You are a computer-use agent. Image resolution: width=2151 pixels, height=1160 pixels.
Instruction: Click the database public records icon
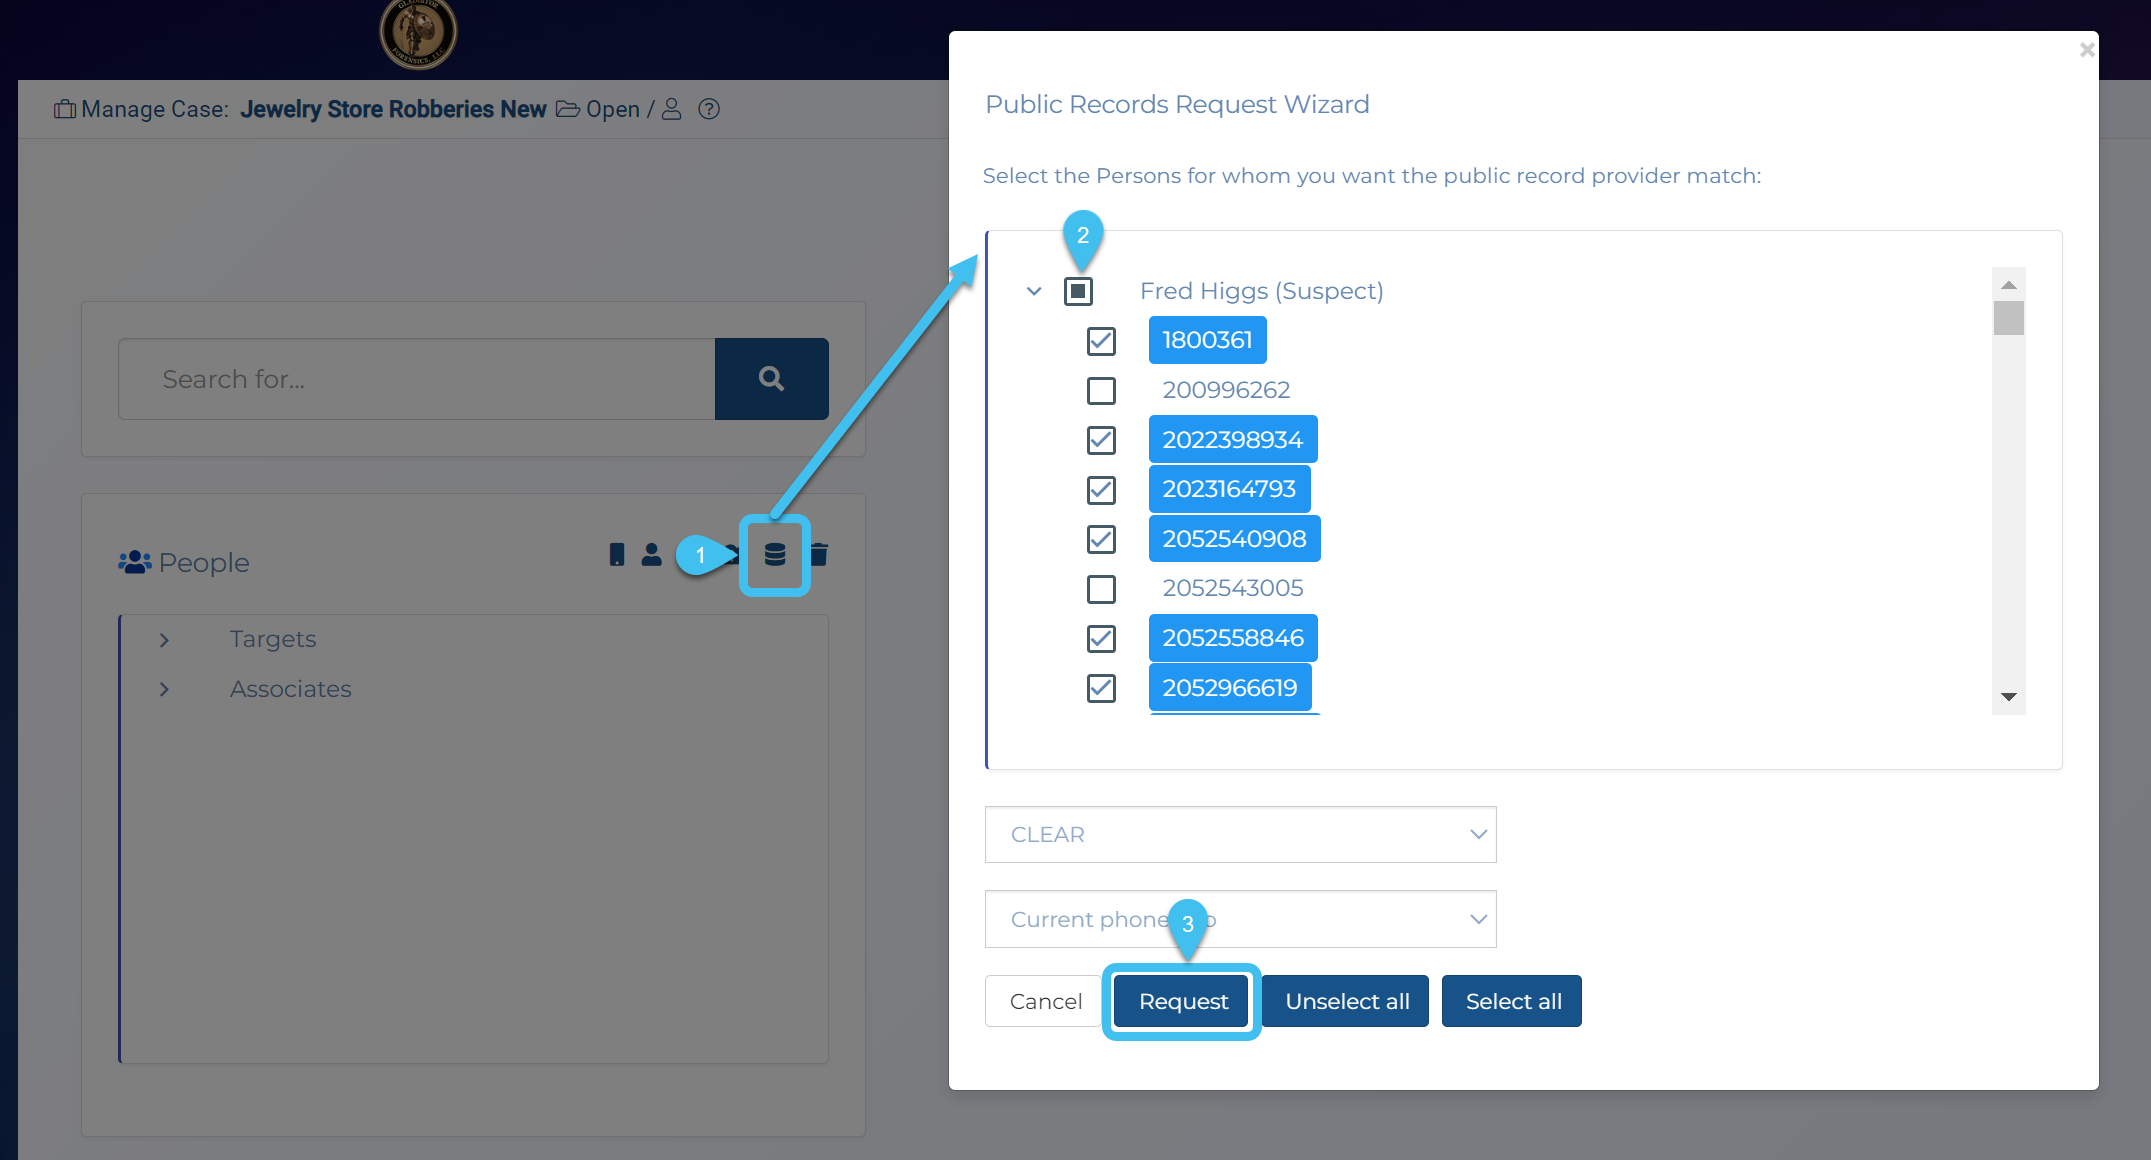coord(774,555)
